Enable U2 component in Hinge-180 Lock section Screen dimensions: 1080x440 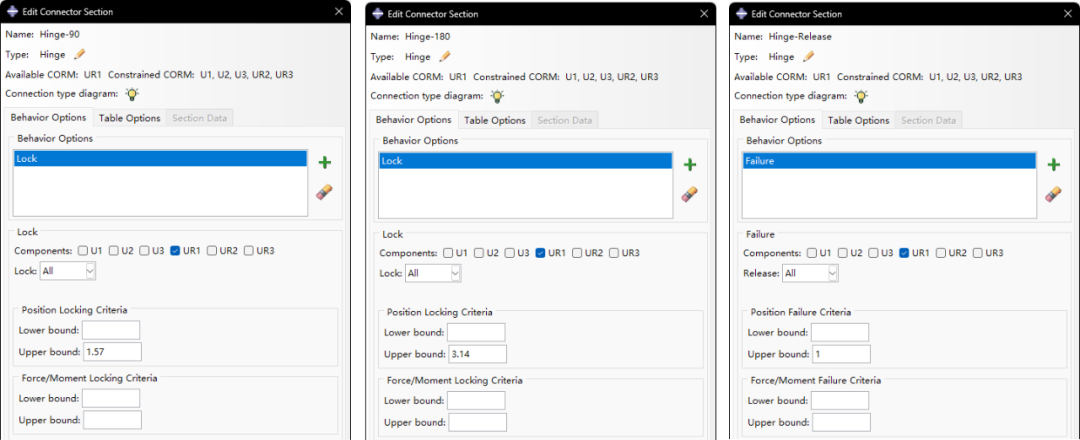coord(480,253)
